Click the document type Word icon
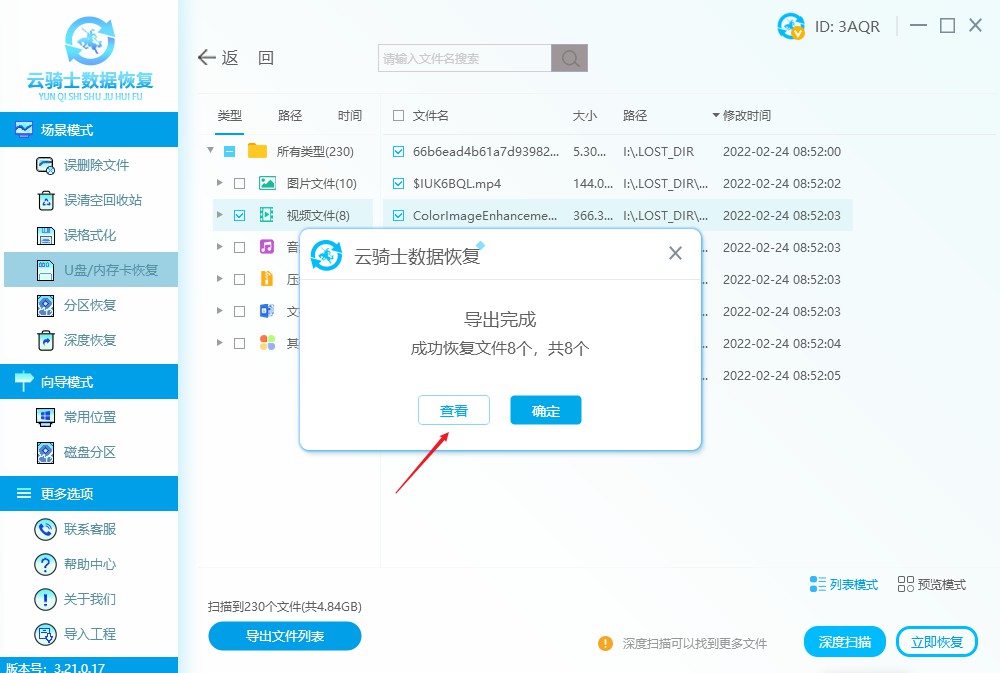The width and height of the screenshot is (1000, 673). click(x=267, y=311)
